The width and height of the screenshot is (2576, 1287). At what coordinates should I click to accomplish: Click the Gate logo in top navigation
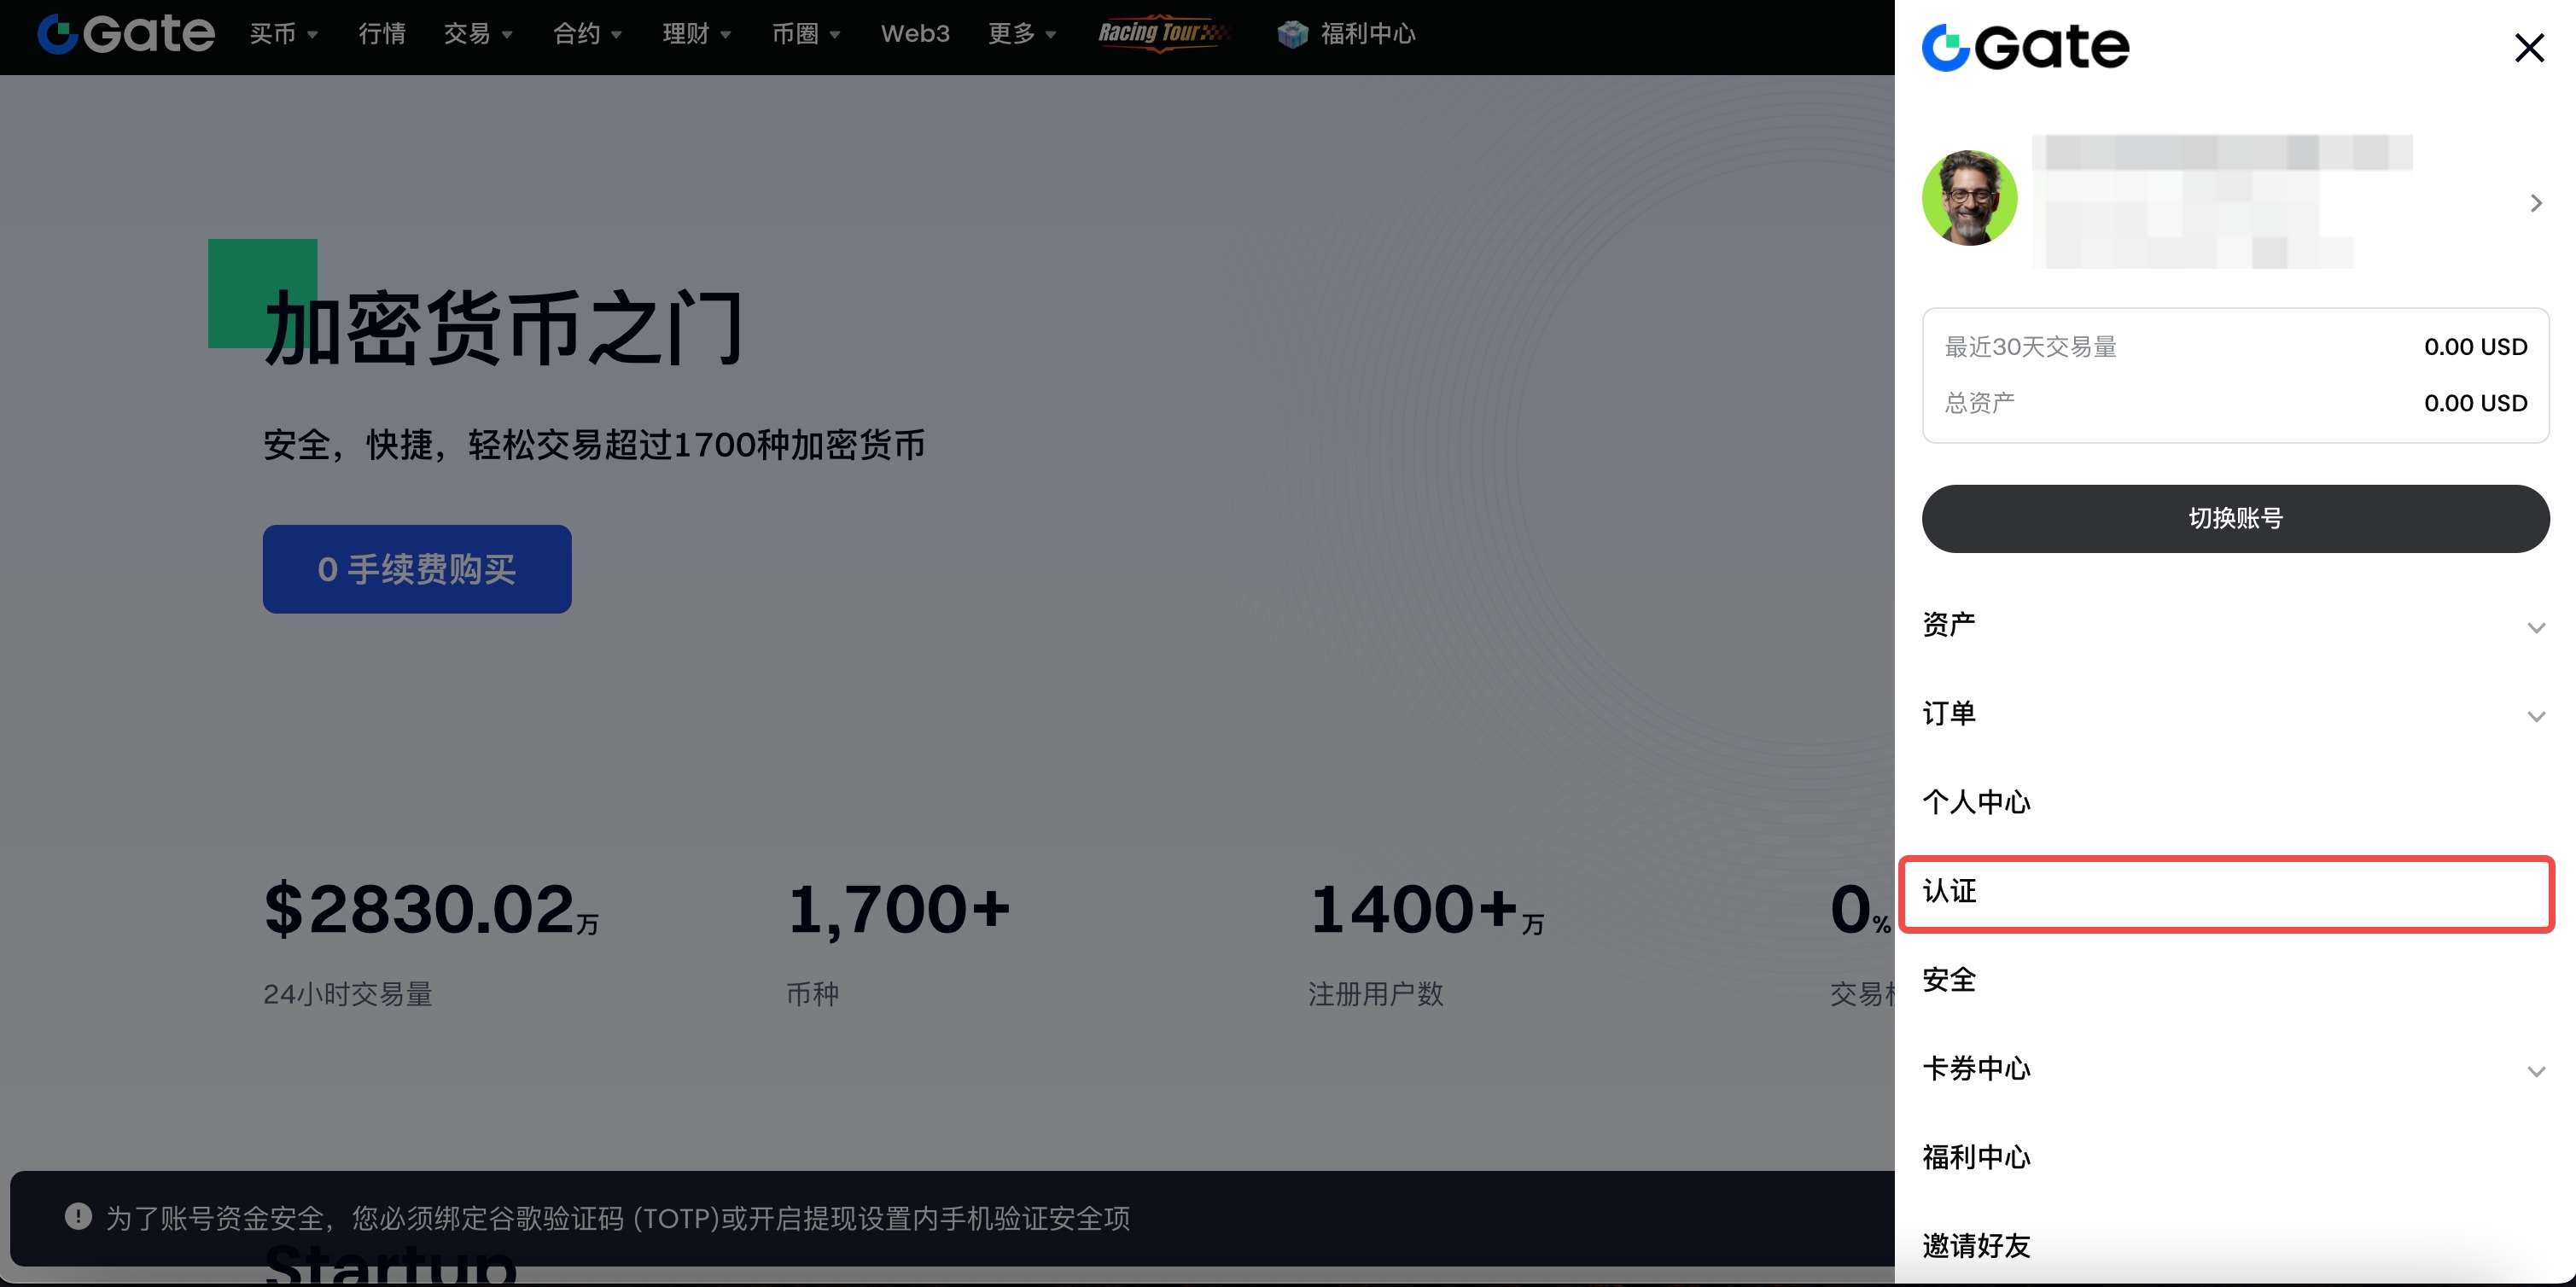pyautogui.click(x=126, y=34)
